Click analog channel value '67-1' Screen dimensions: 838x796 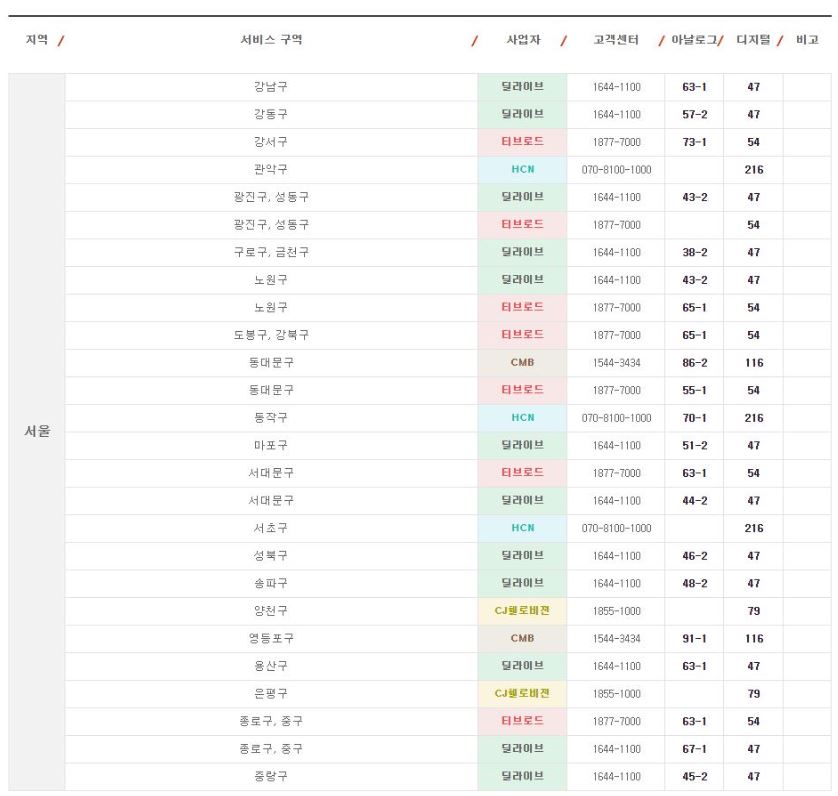(x=694, y=749)
